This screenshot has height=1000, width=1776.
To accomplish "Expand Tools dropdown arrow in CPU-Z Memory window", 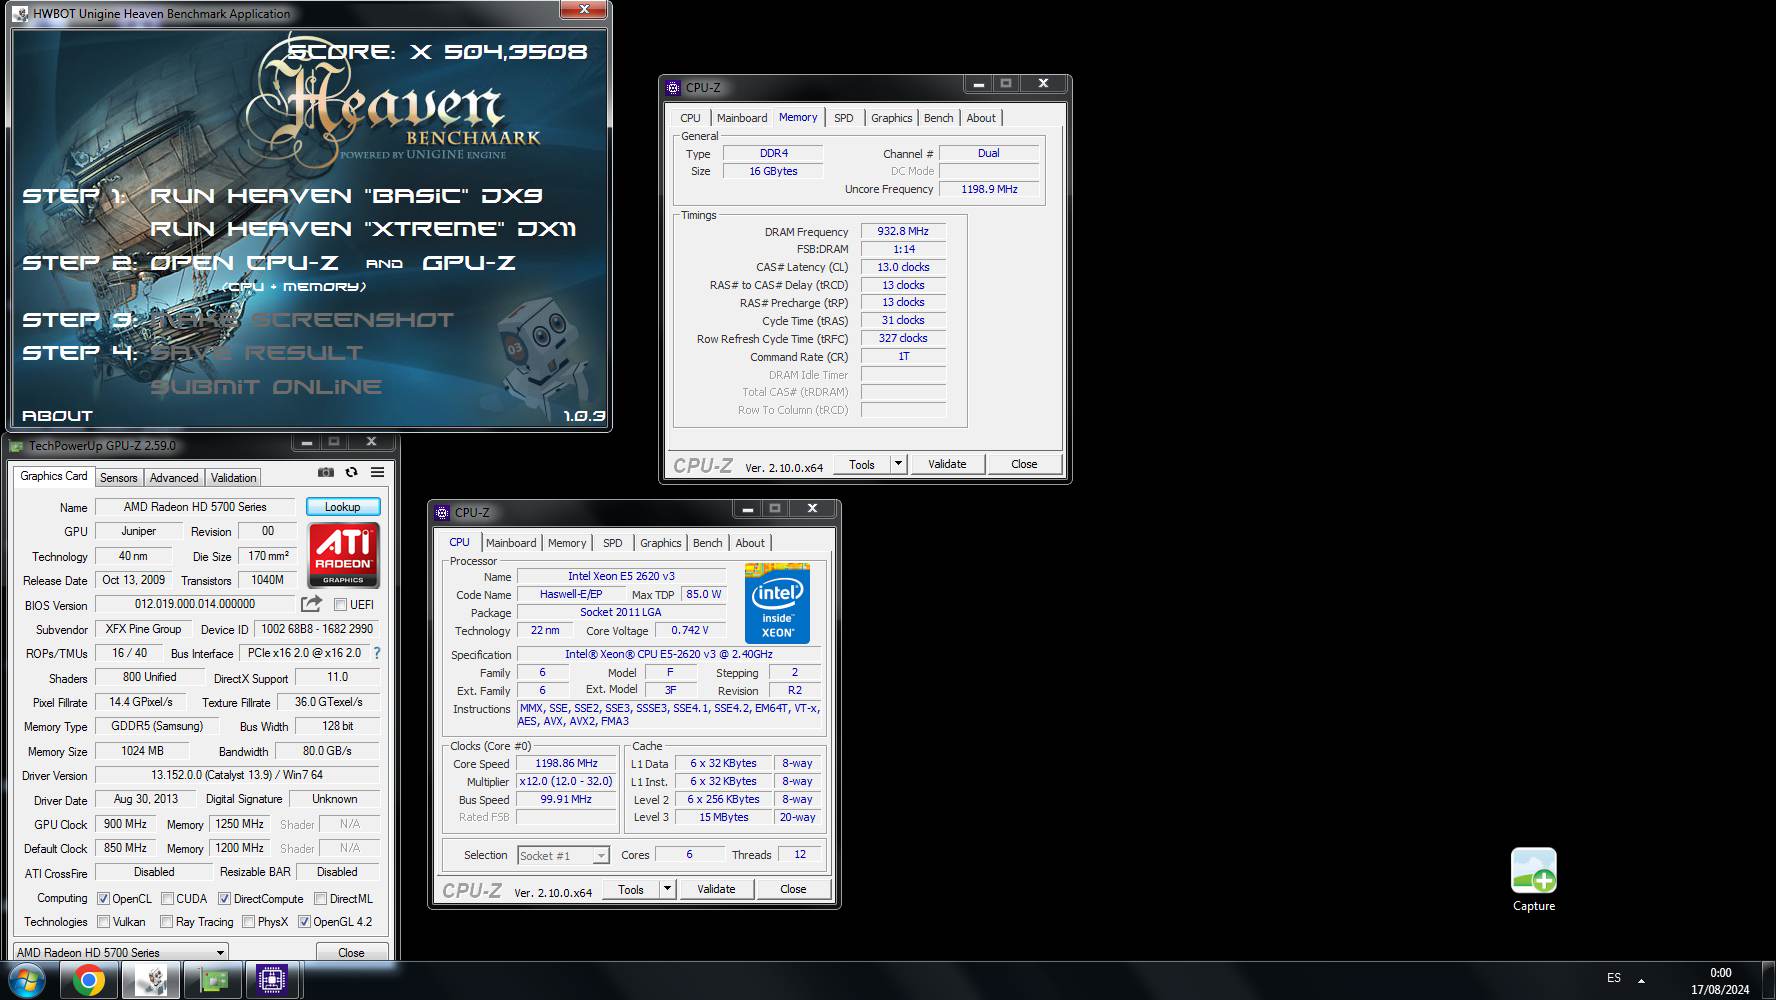I will pyautogui.click(x=898, y=464).
